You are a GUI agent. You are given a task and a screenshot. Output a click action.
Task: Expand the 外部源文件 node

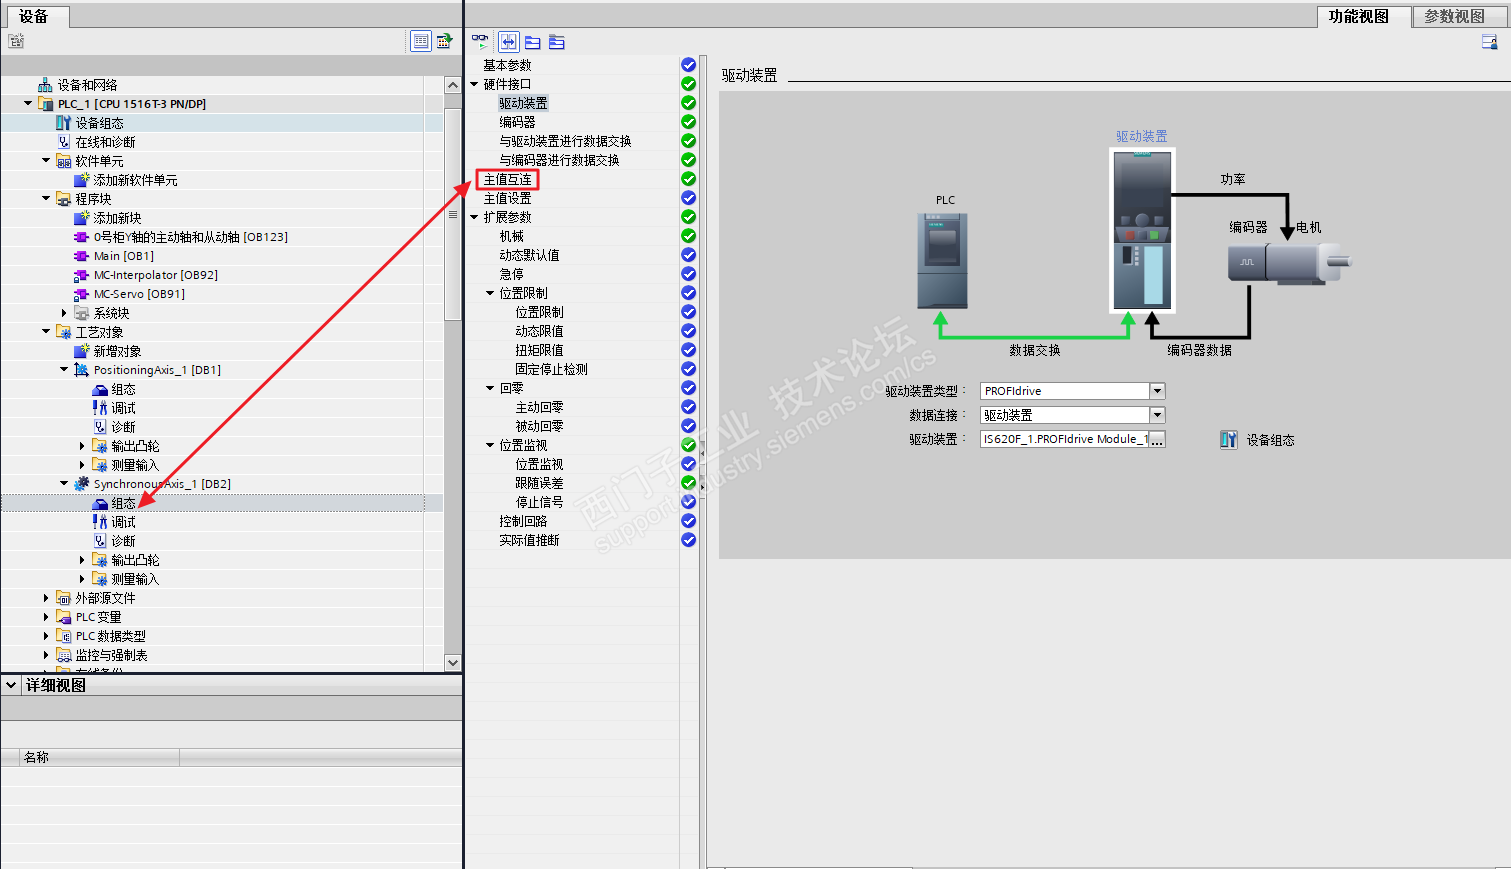(x=46, y=598)
